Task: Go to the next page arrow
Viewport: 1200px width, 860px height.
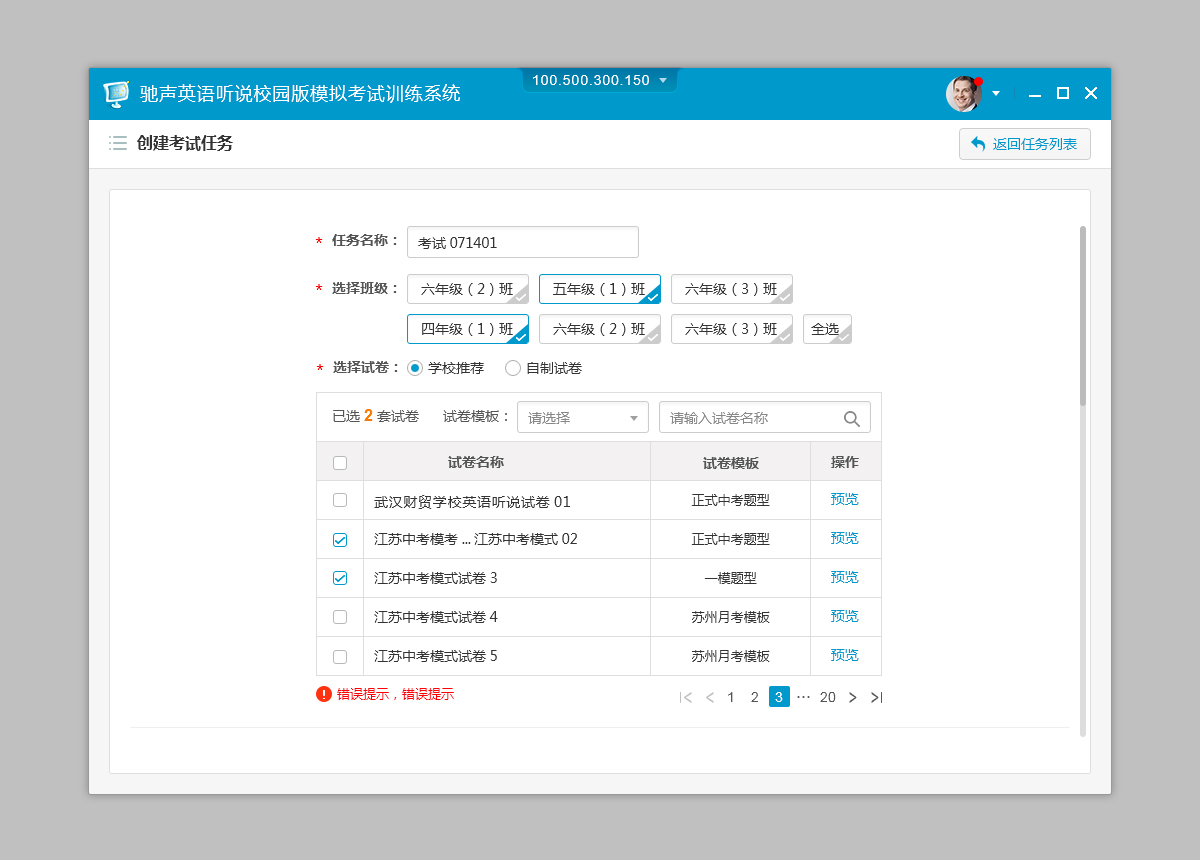Action: point(852,697)
